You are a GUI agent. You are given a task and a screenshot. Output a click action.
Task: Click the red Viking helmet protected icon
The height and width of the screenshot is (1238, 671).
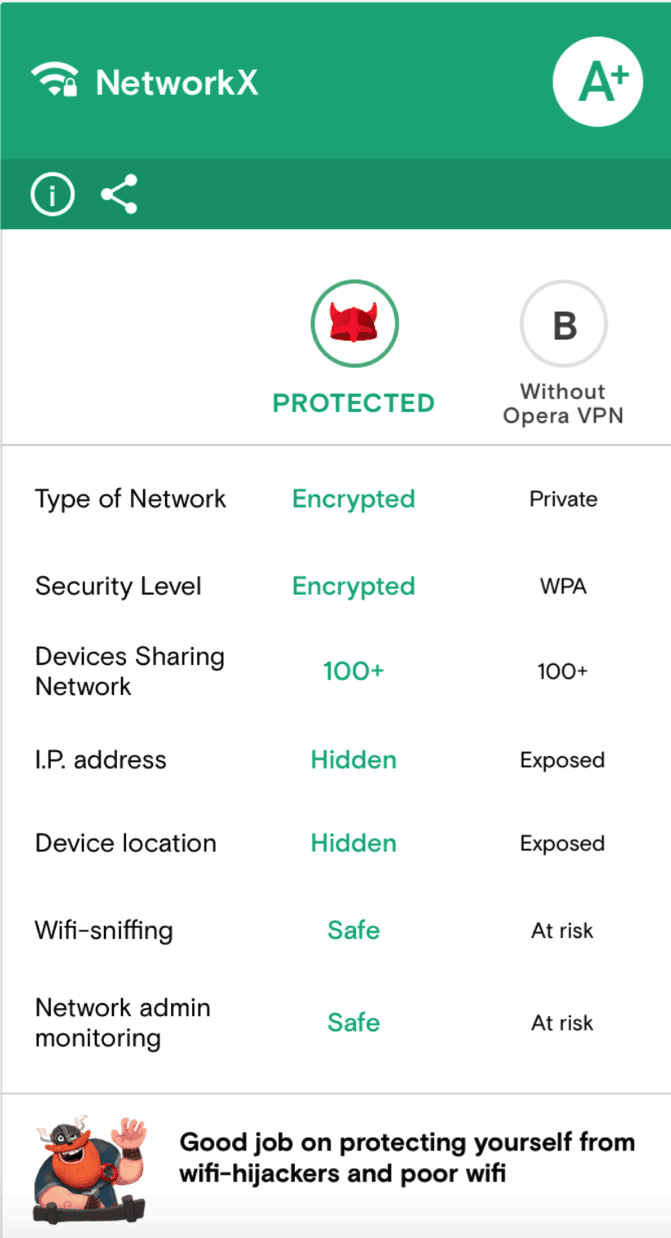coord(354,324)
